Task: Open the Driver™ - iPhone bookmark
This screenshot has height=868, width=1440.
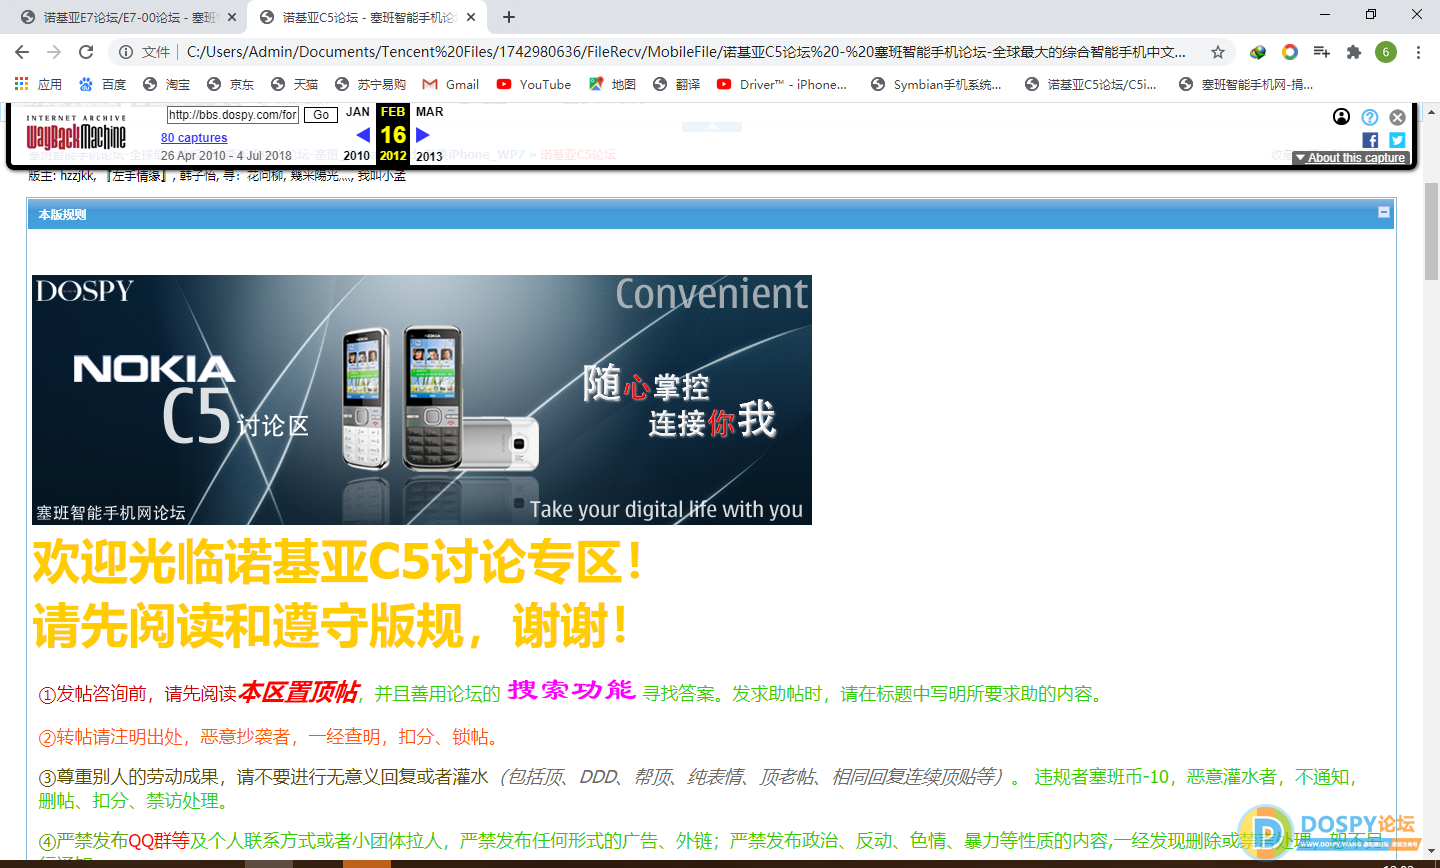Action: pyautogui.click(x=781, y=84)
